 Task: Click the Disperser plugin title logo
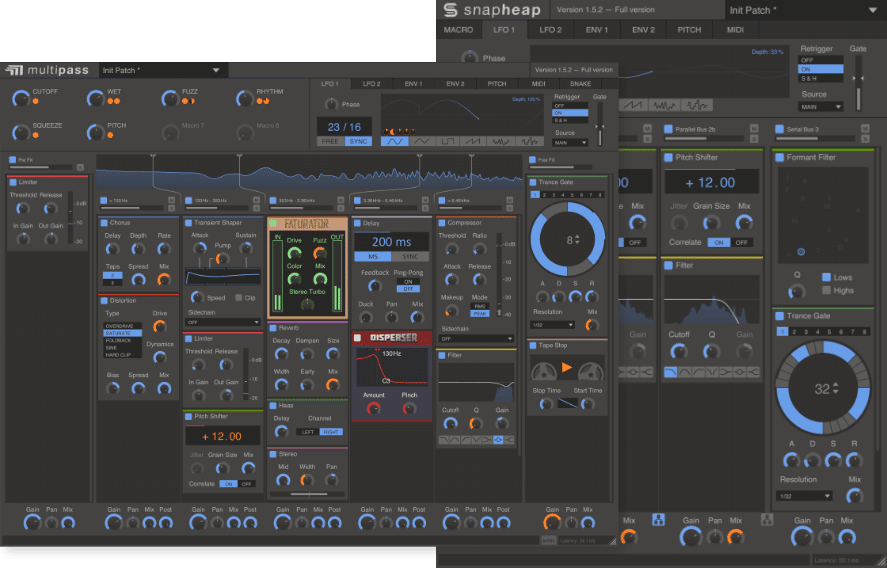coord(393,338)
